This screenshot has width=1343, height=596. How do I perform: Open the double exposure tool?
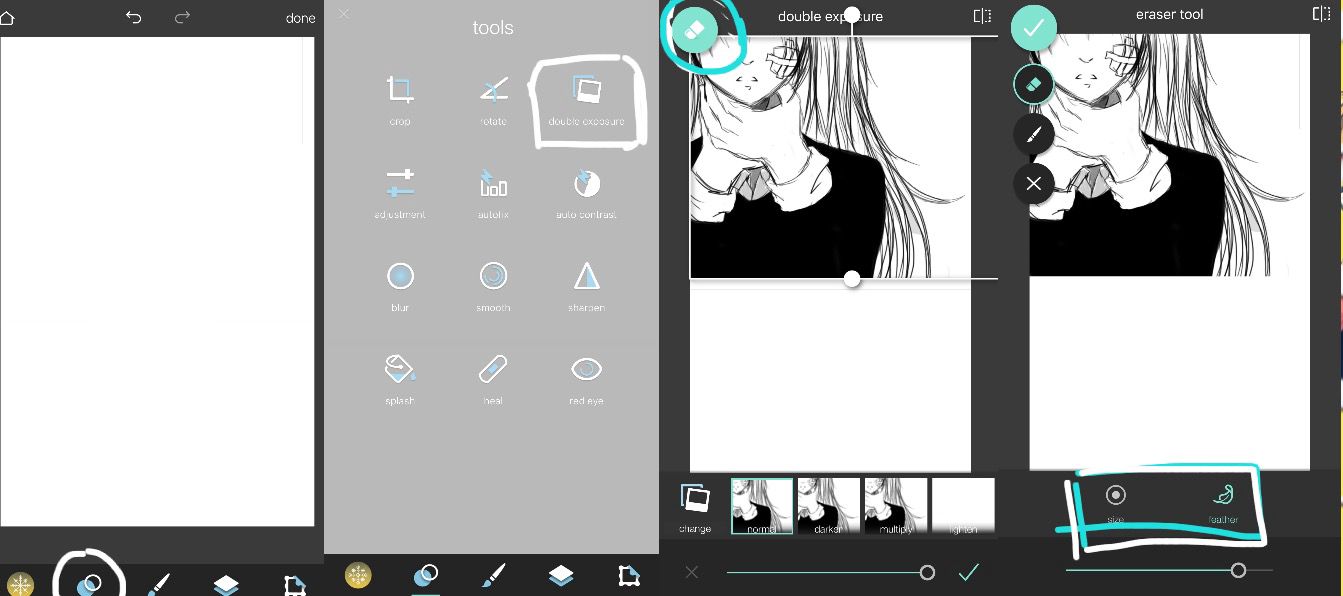[586, 100]
